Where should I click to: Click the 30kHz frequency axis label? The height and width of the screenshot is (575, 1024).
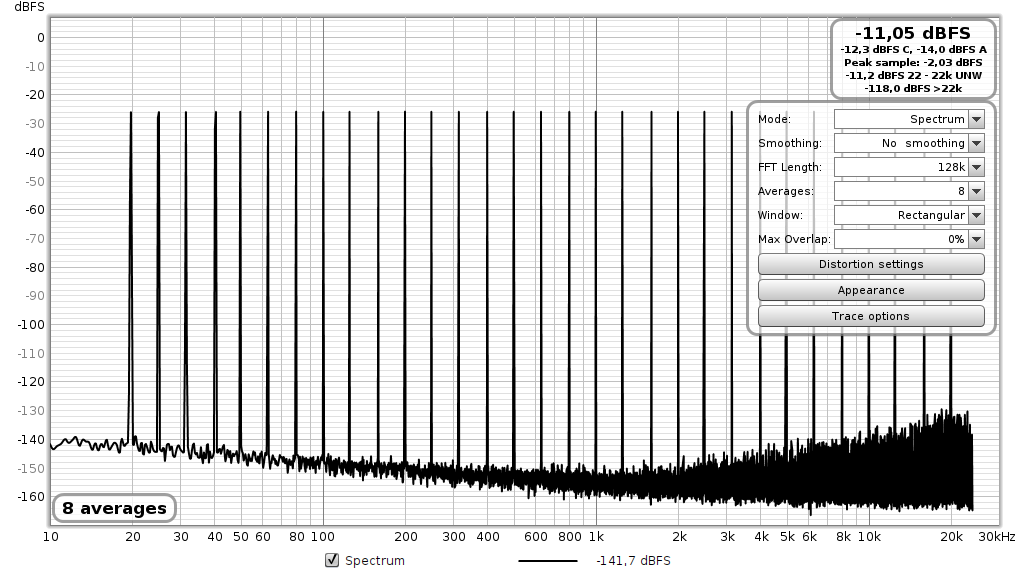[997, 537]
